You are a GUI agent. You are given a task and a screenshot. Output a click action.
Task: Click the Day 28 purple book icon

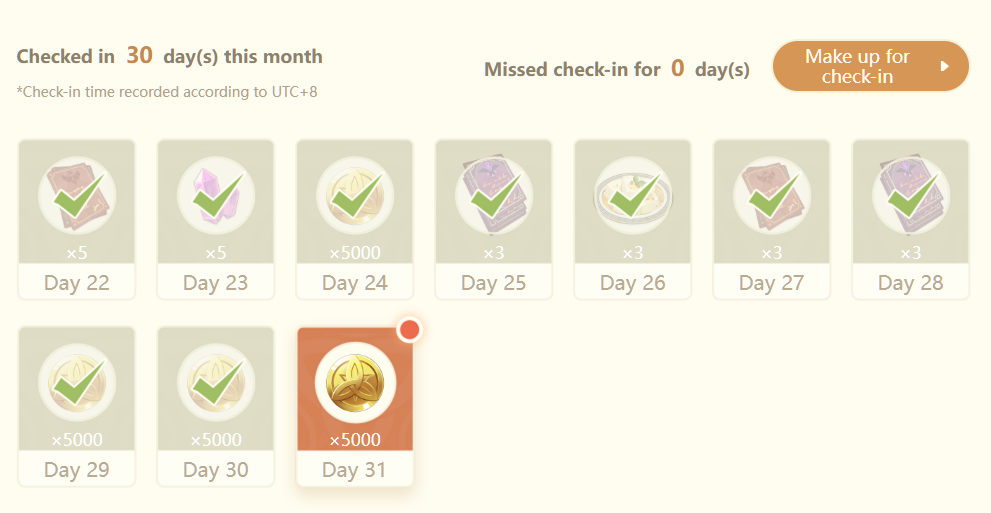(911, 196)
